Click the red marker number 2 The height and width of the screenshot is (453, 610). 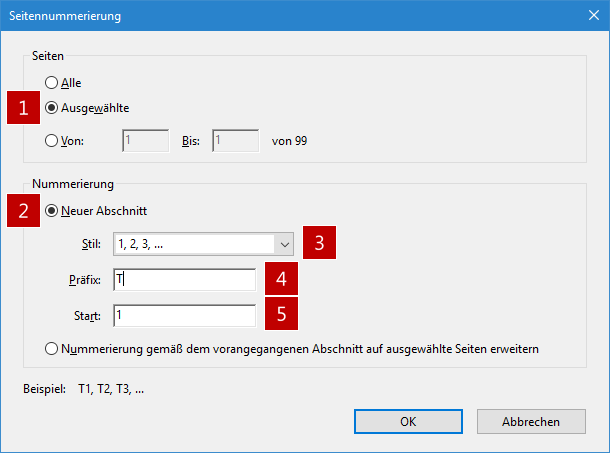[23, 211]
